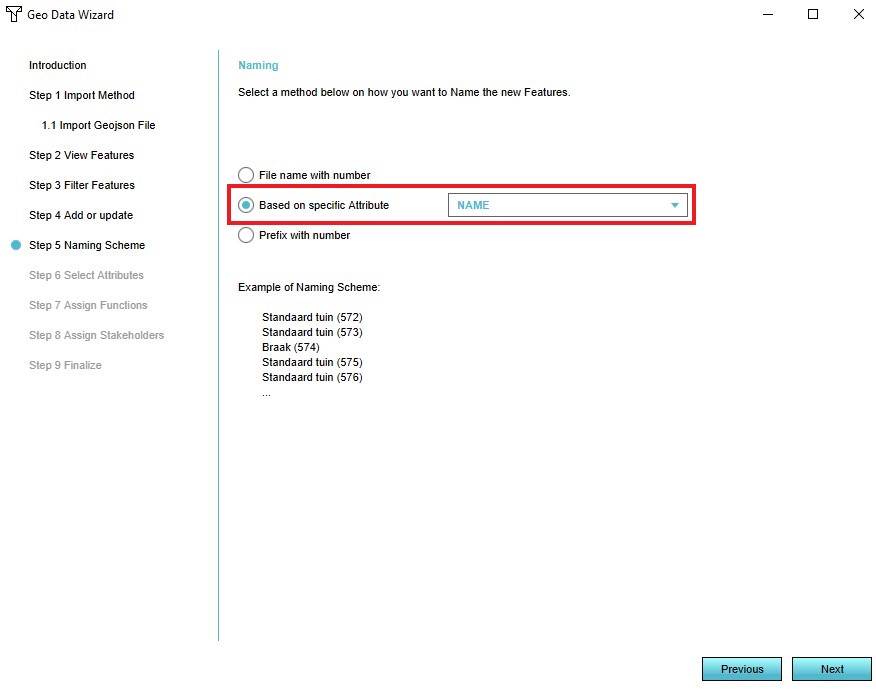Select Step 5 Naming Scheme in sidebar

[86, 245]
